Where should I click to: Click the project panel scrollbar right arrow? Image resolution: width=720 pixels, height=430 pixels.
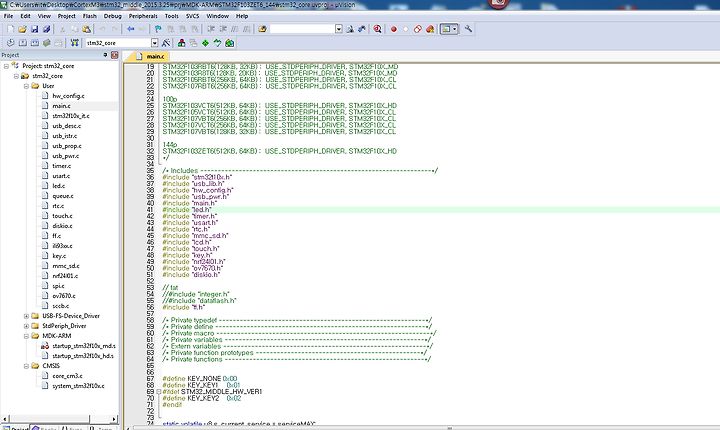[x=114, y=419]
